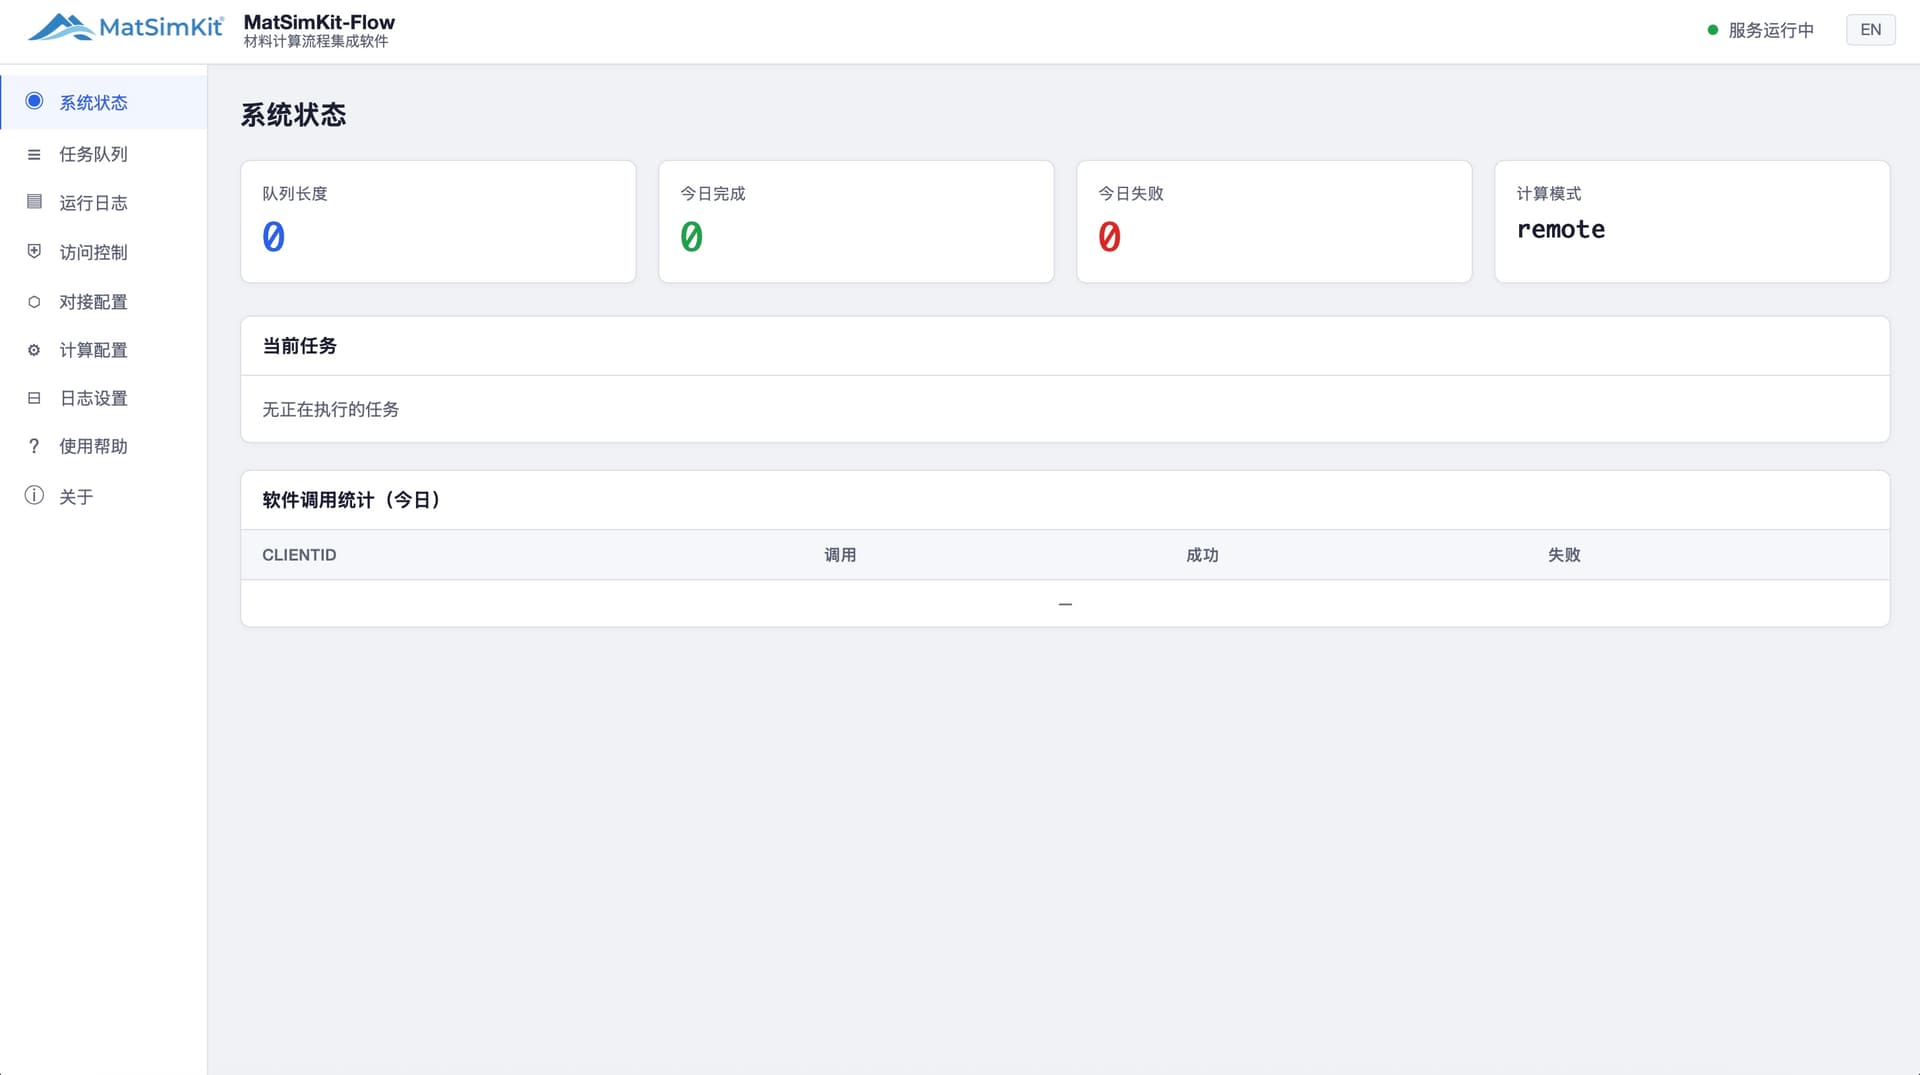Click the 系统状态 page heading
The image size is (1920, 1075).
pos(293,115)
